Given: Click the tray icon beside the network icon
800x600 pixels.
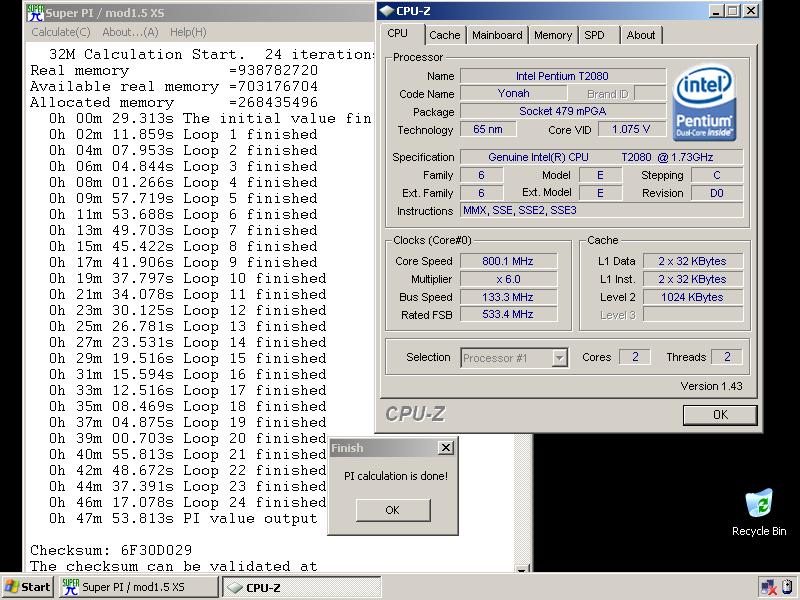Looking at the screenshot, I should 786,587.
